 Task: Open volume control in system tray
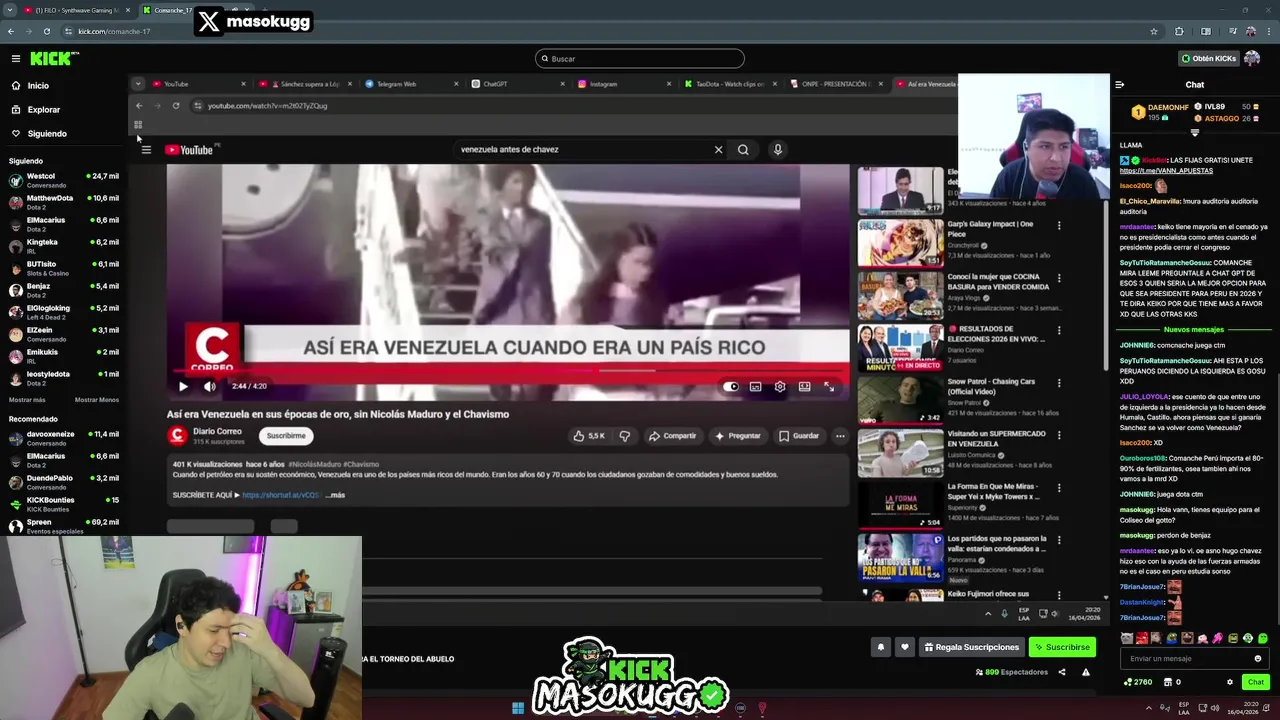pyautogui.click(x=1215, y=708)
